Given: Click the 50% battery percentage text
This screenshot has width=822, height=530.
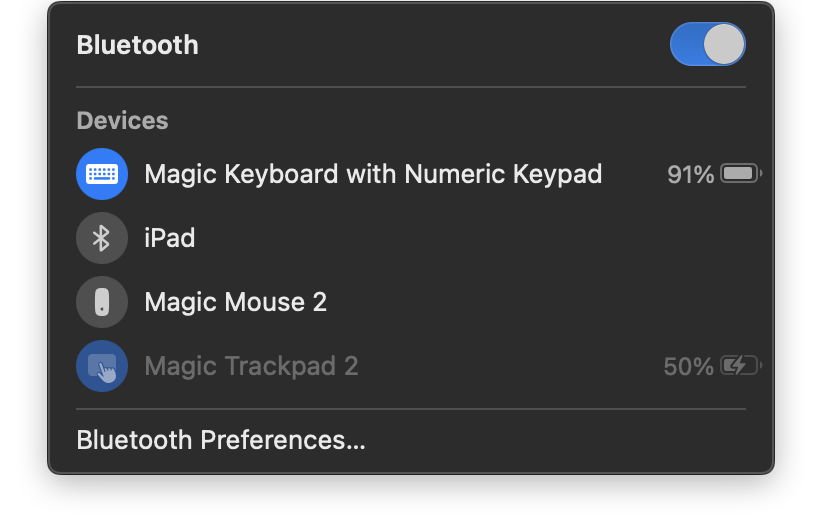Looking at the screenshot, I should 688,367.
